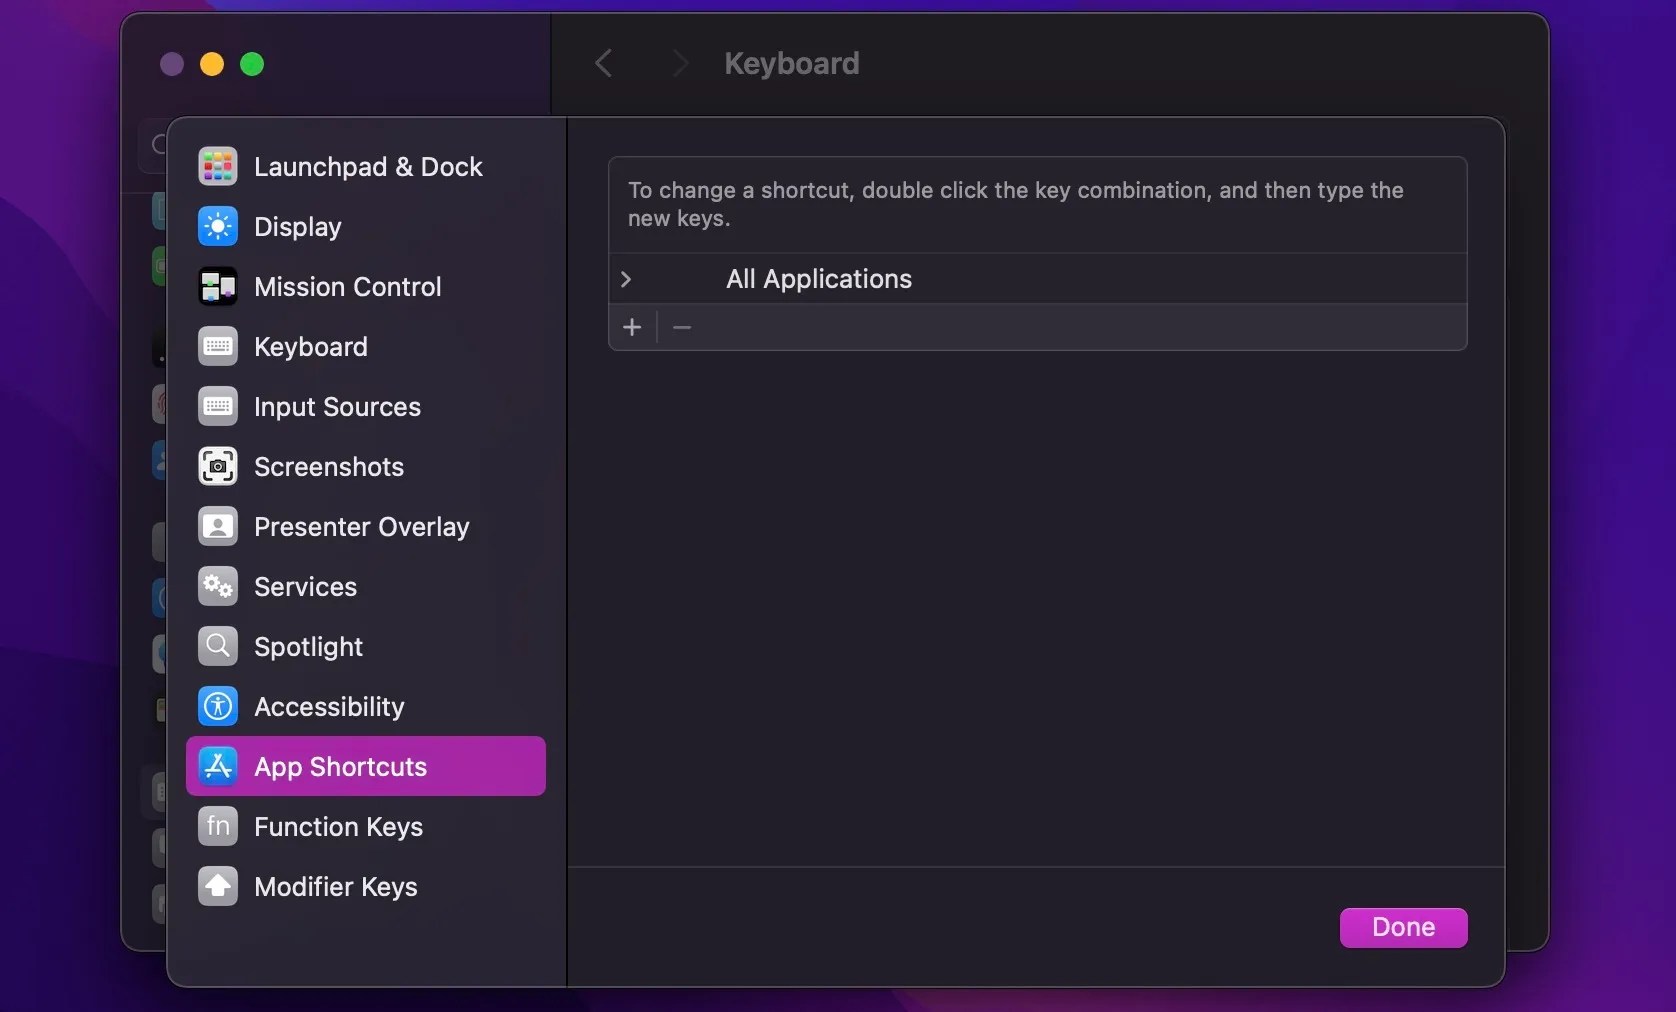The image size is (1676, 1012).
Task: Select the highlighted App Shortcuts entry
Action: point(341,767)
